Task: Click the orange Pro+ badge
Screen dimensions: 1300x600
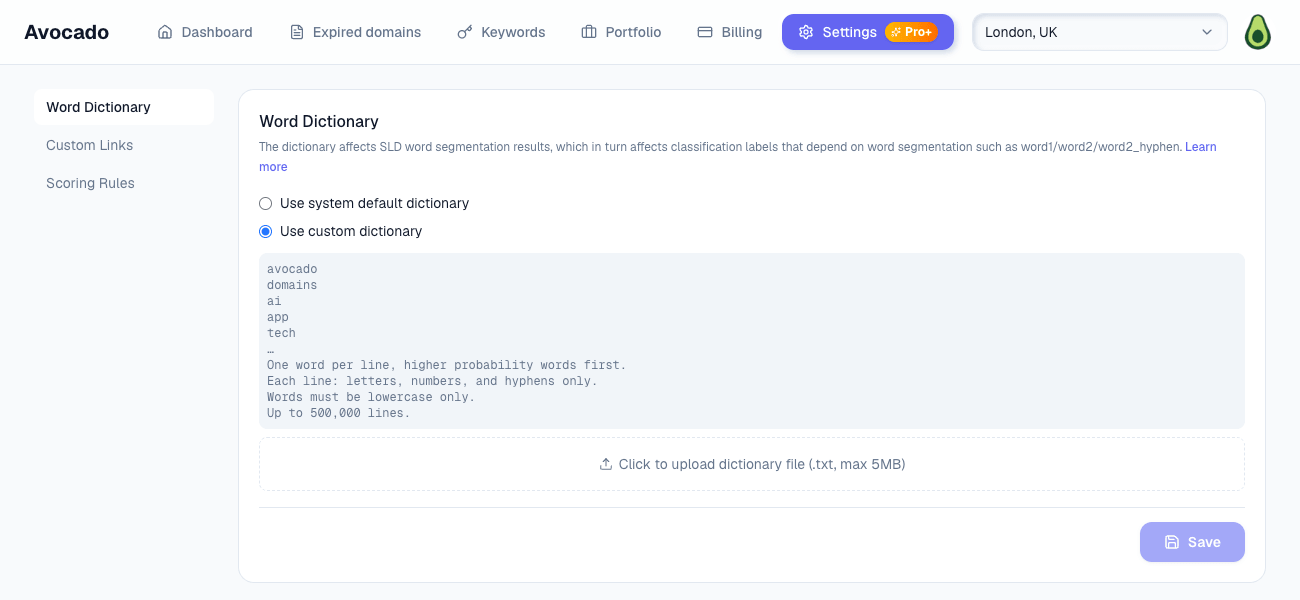Action: 911,32
